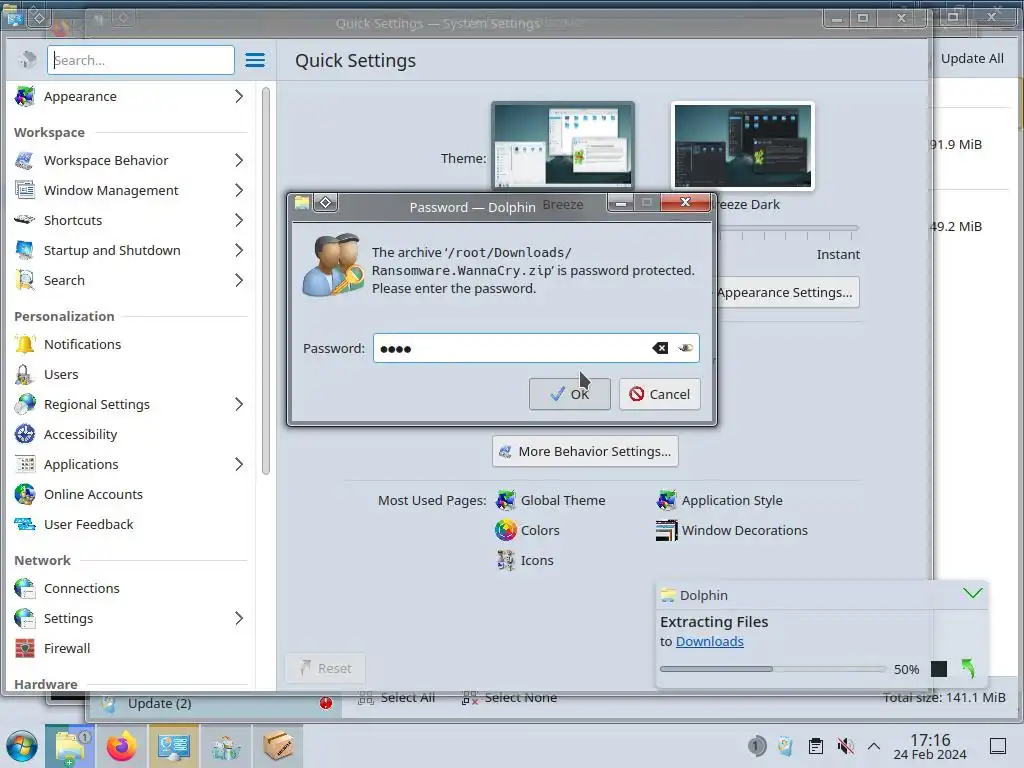Switch to System Settings taskbar entry
Screen dimensions: 1024x768
pyautogui.click(x=173, y=746)
